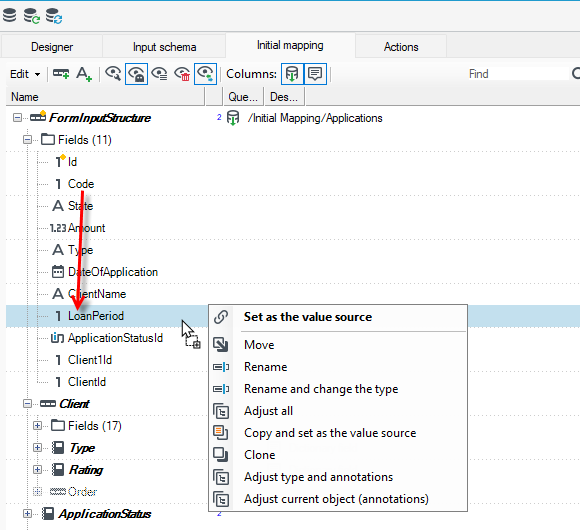
Task: Click the Des... column header
Action: [284, 97]
